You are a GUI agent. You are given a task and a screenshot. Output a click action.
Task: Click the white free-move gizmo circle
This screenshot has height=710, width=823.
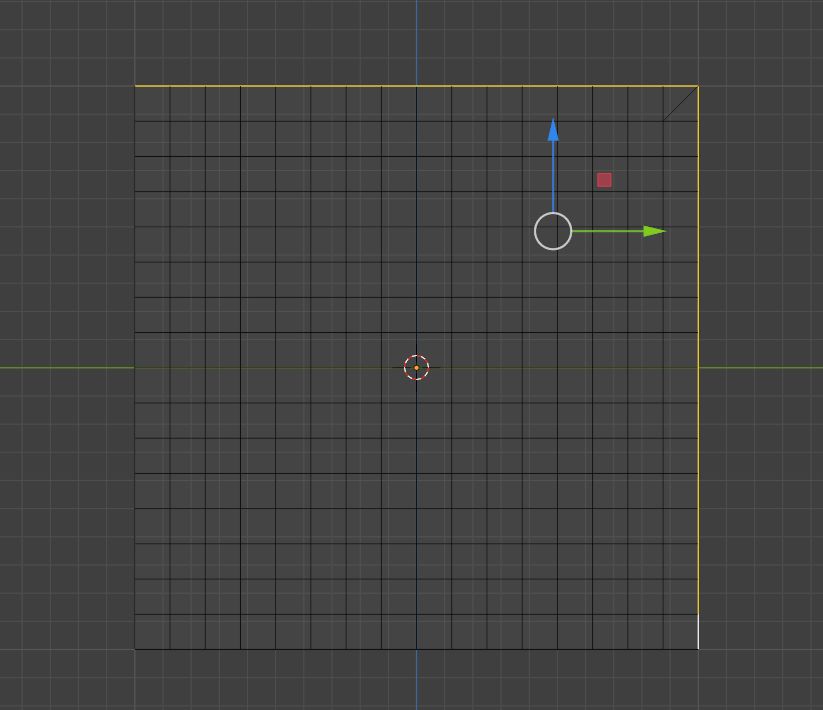pos(553,231)
